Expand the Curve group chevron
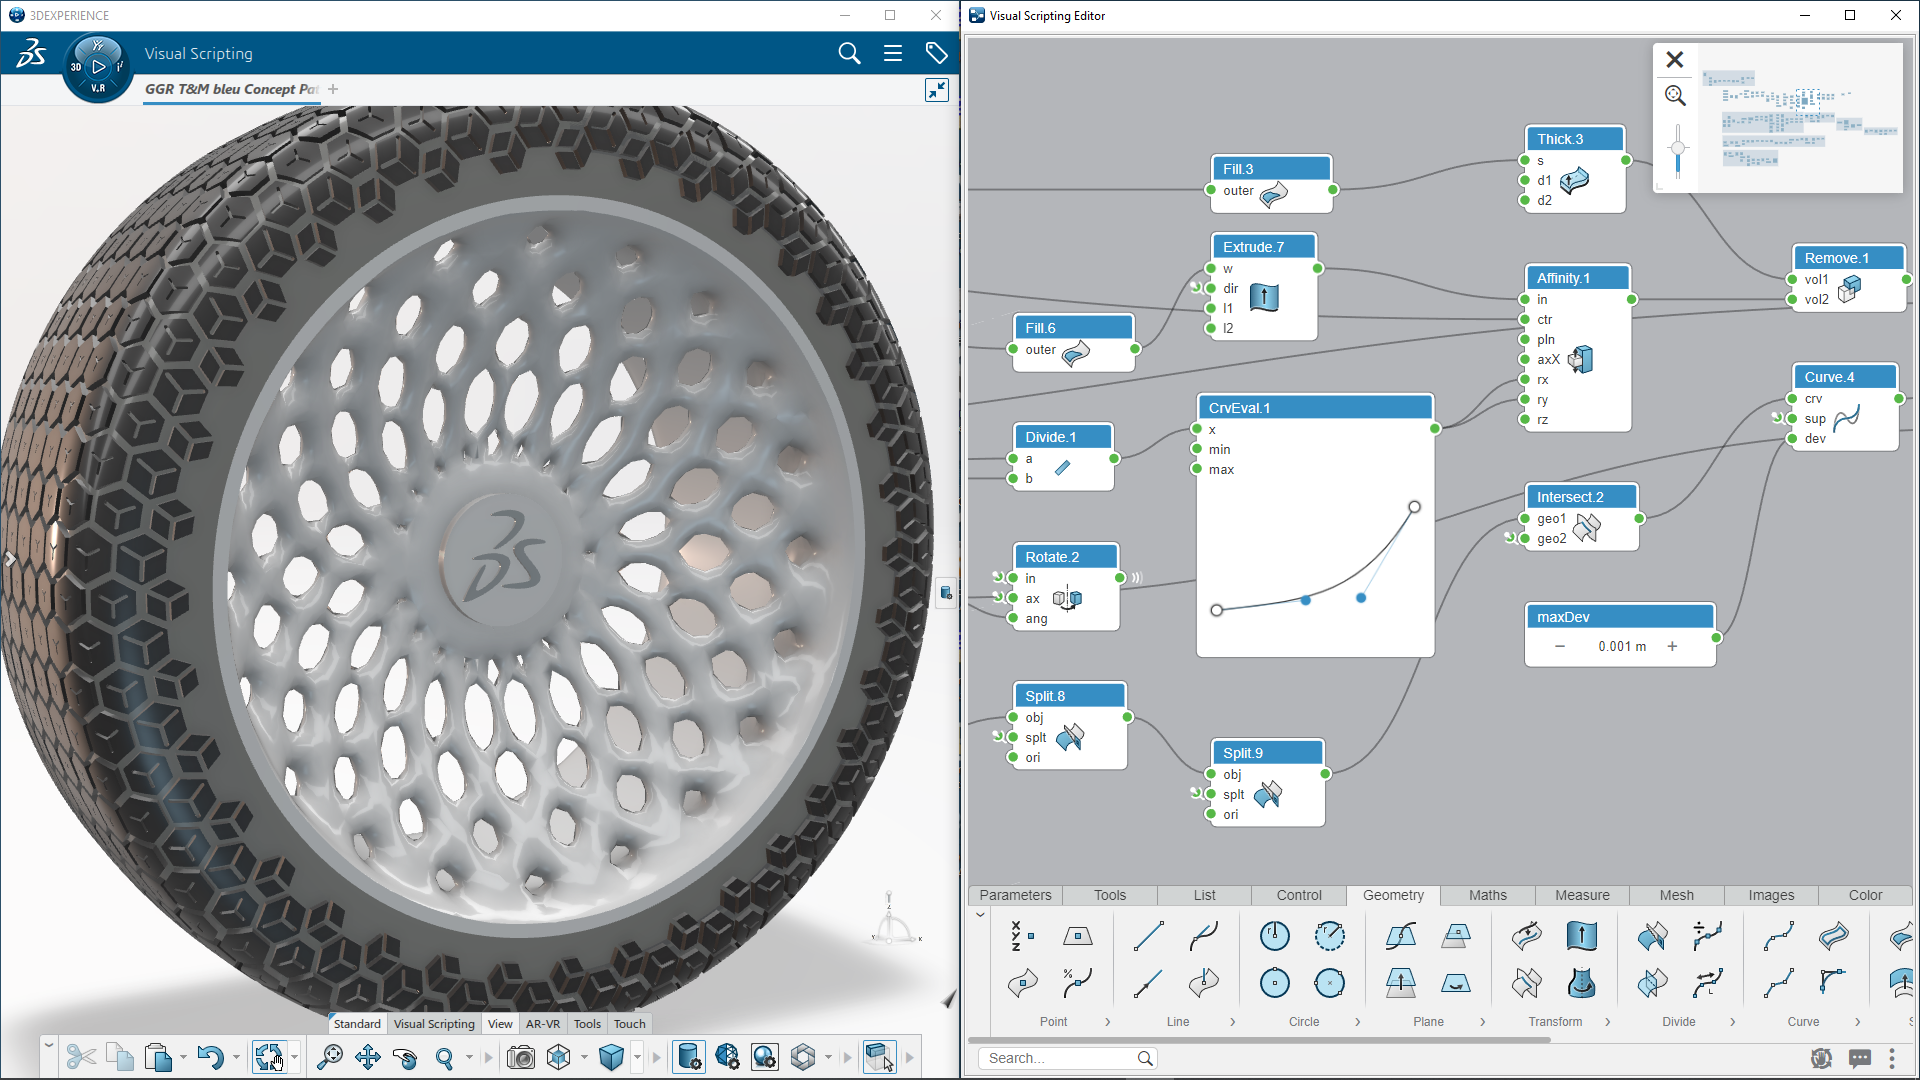 [1857, 1022]
